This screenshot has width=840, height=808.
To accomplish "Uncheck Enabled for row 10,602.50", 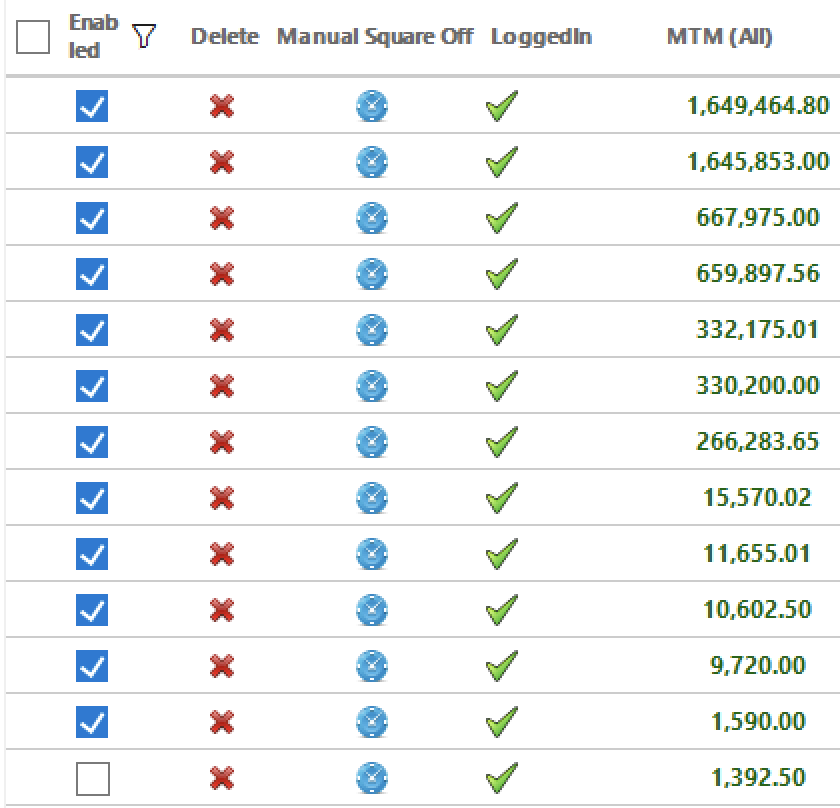I will (x=92, y=610).
